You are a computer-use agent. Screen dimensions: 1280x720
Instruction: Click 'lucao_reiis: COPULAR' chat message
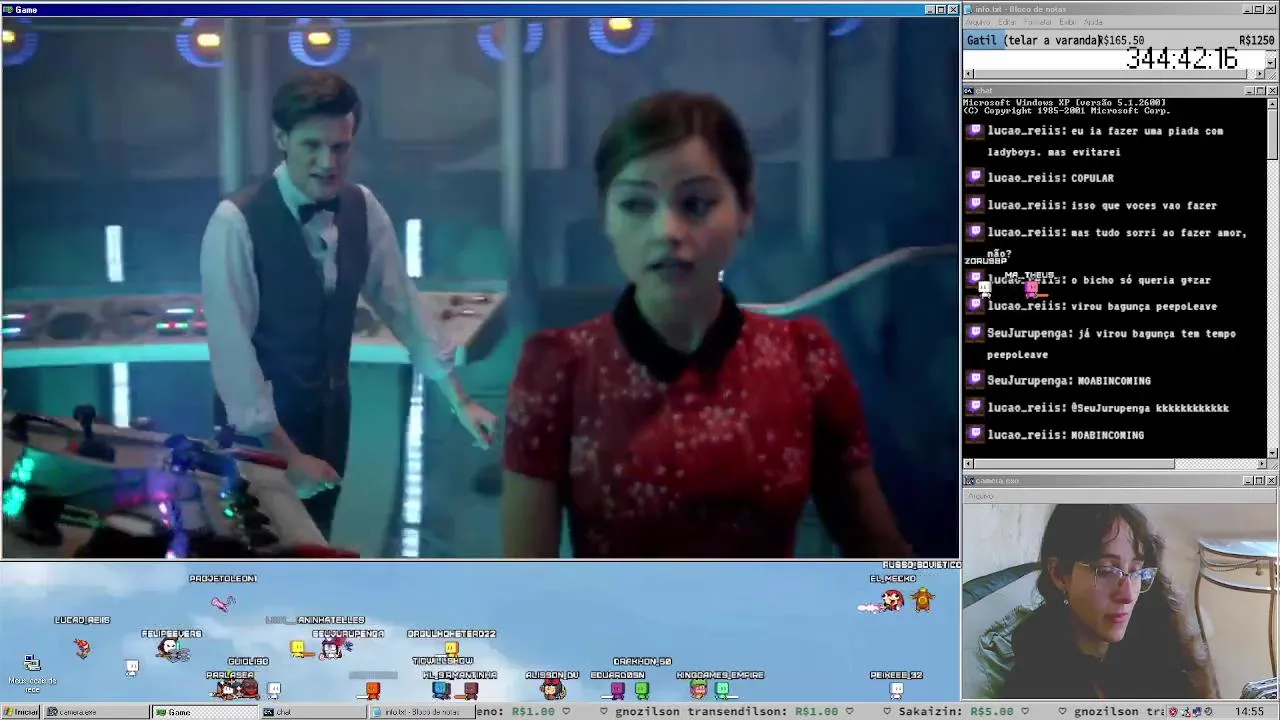[1050, 178]
